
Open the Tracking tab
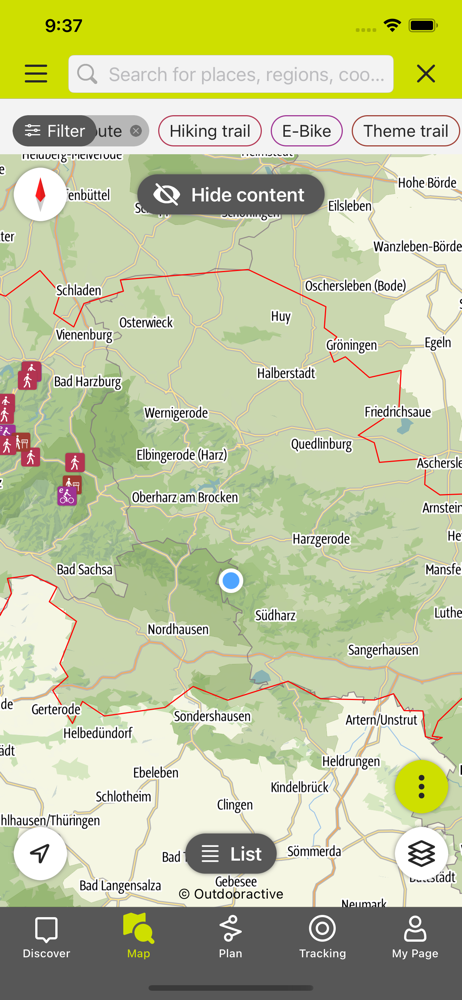click(x=322, y=938)
